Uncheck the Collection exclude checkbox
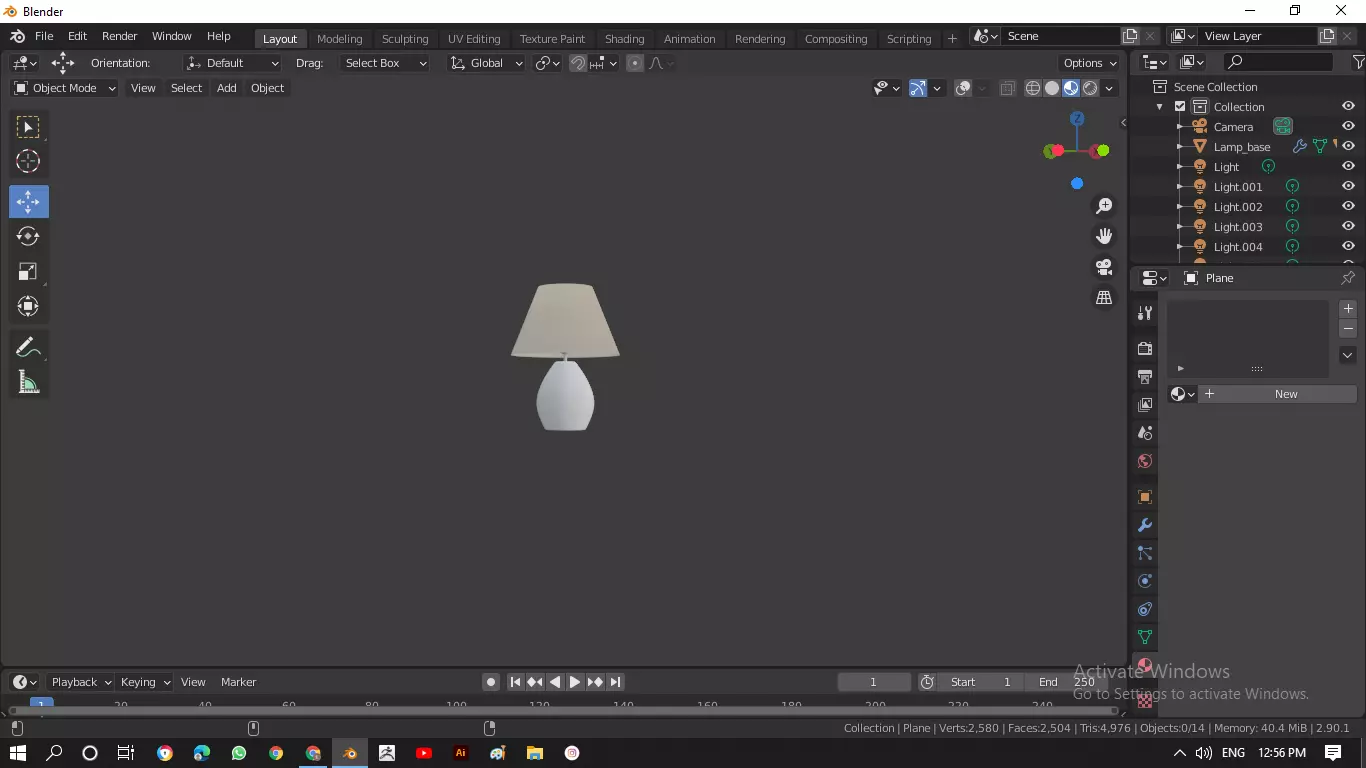 [1180, 107]
